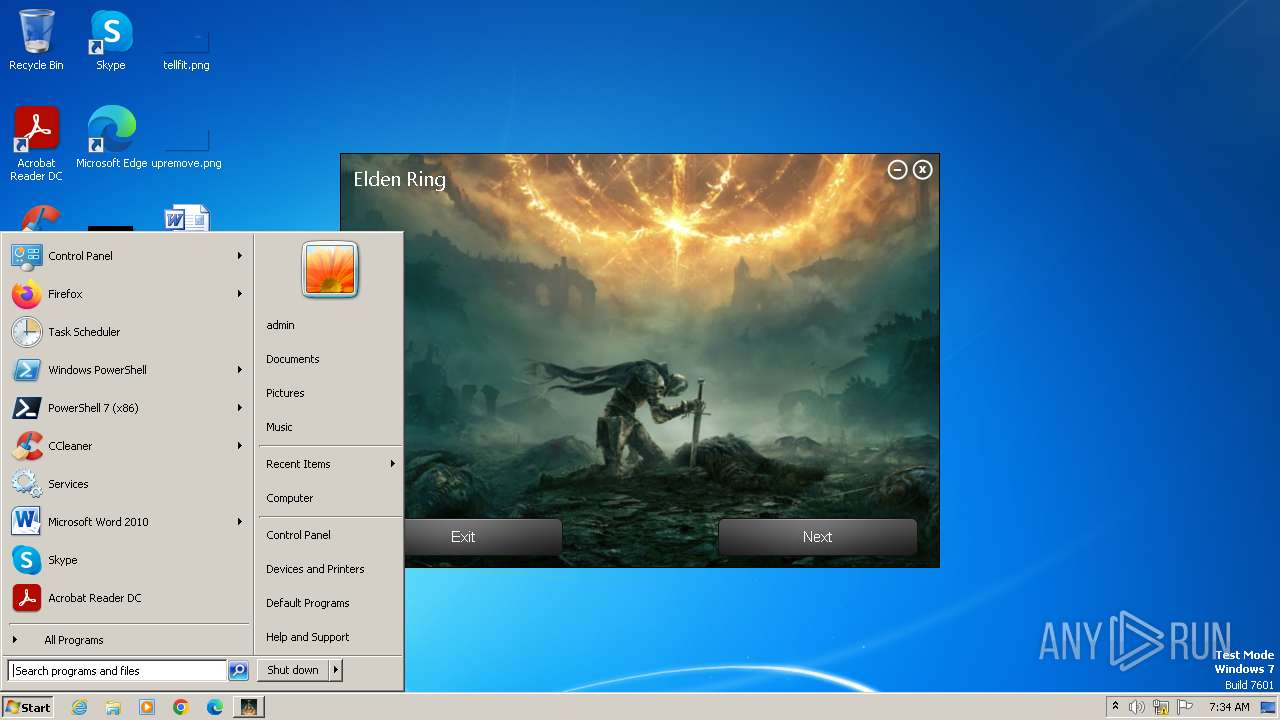Select Recycle Bin desktop icon
The height and width of the screenshot is (720, 1280).
36,40
